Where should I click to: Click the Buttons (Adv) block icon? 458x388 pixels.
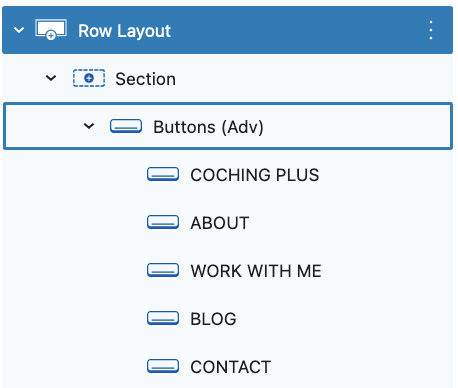(x=126, y=126)
